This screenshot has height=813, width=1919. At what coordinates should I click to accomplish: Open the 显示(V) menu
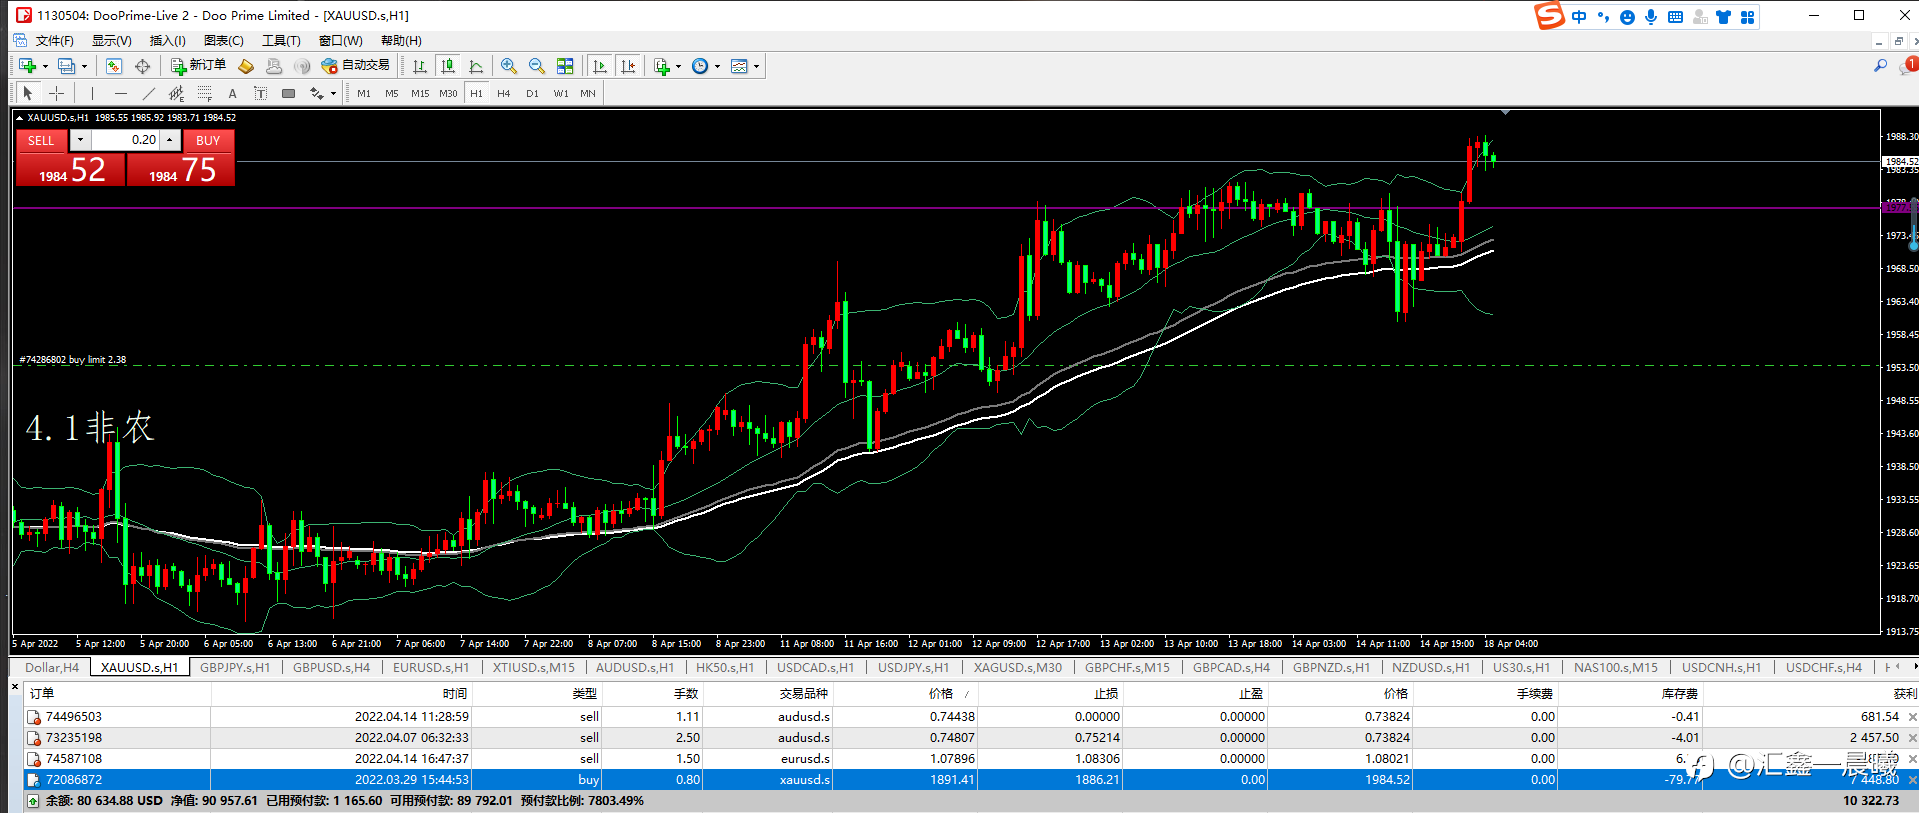pyautogui.click(x=112, y=40)
